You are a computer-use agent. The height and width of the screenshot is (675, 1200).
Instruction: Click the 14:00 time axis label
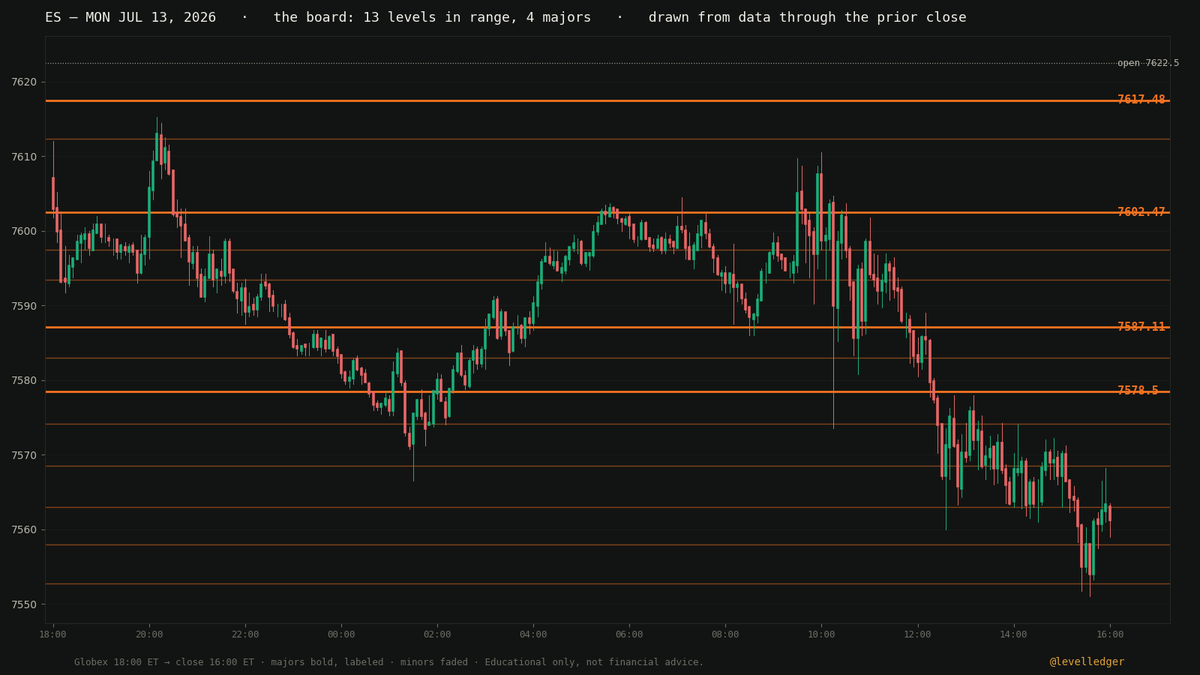click(1013, 634)
